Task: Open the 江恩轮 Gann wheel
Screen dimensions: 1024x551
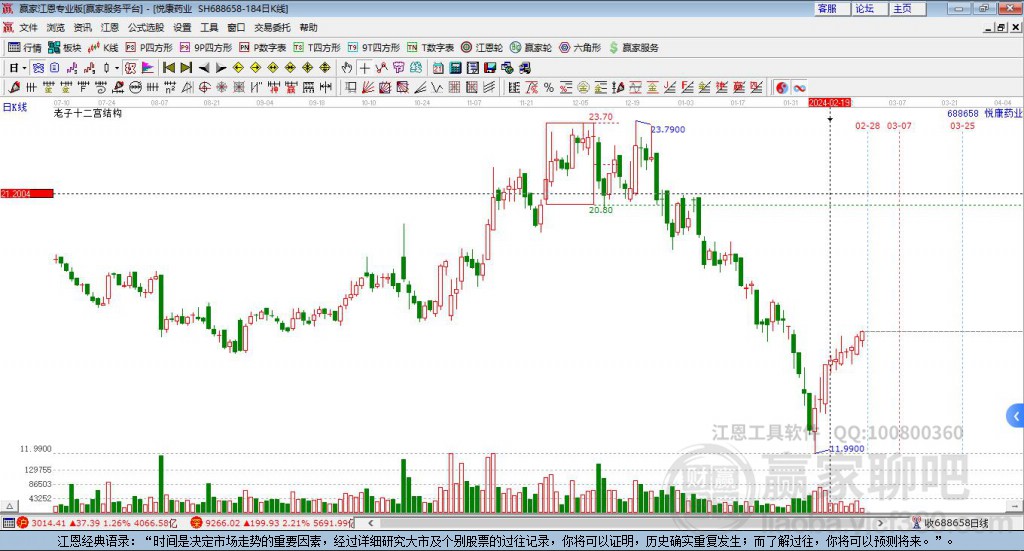Action: pyautogui.click(x=482, y=48)
